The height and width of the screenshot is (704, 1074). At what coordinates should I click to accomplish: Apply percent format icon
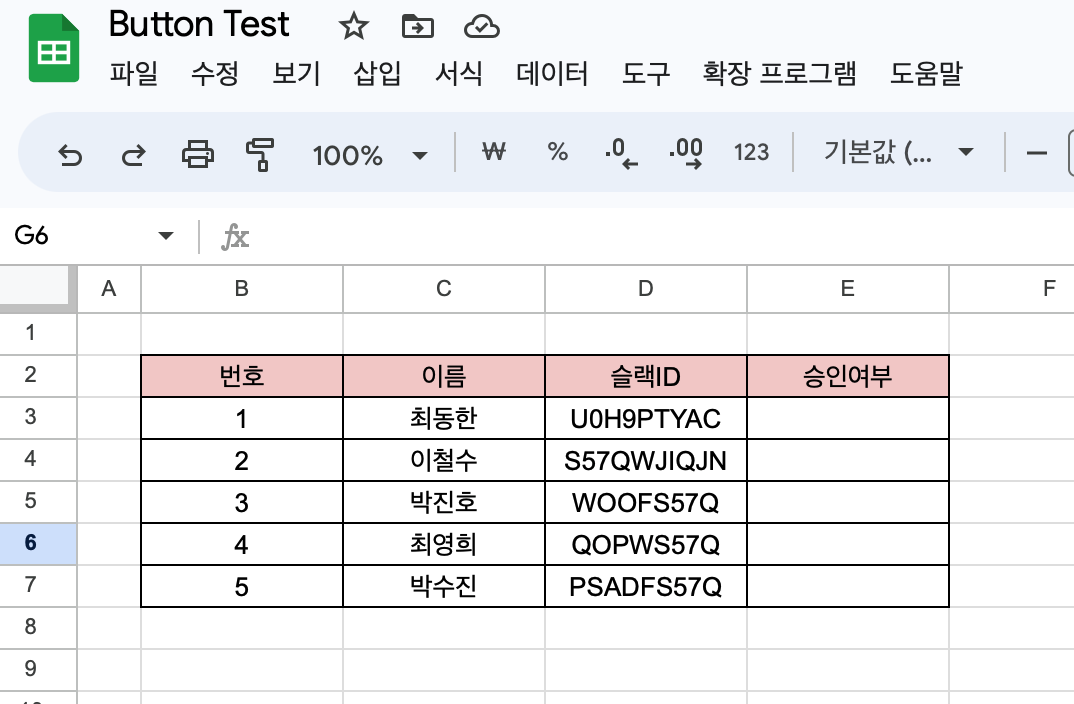[x=556, y=152]
